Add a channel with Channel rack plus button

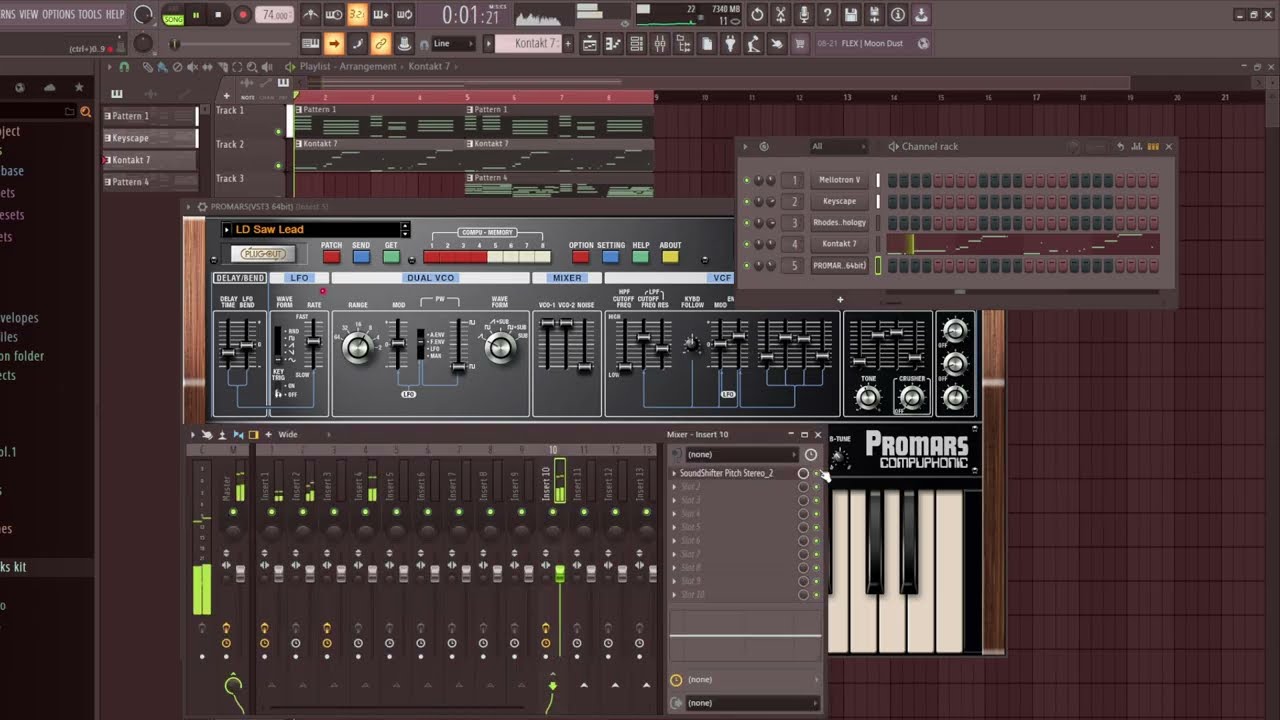(840, 299)
